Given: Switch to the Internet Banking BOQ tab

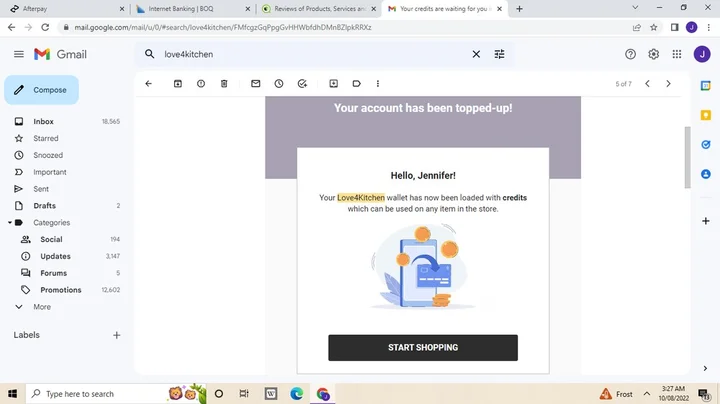Looking at the screenshot, I should [x=191, y=9].
